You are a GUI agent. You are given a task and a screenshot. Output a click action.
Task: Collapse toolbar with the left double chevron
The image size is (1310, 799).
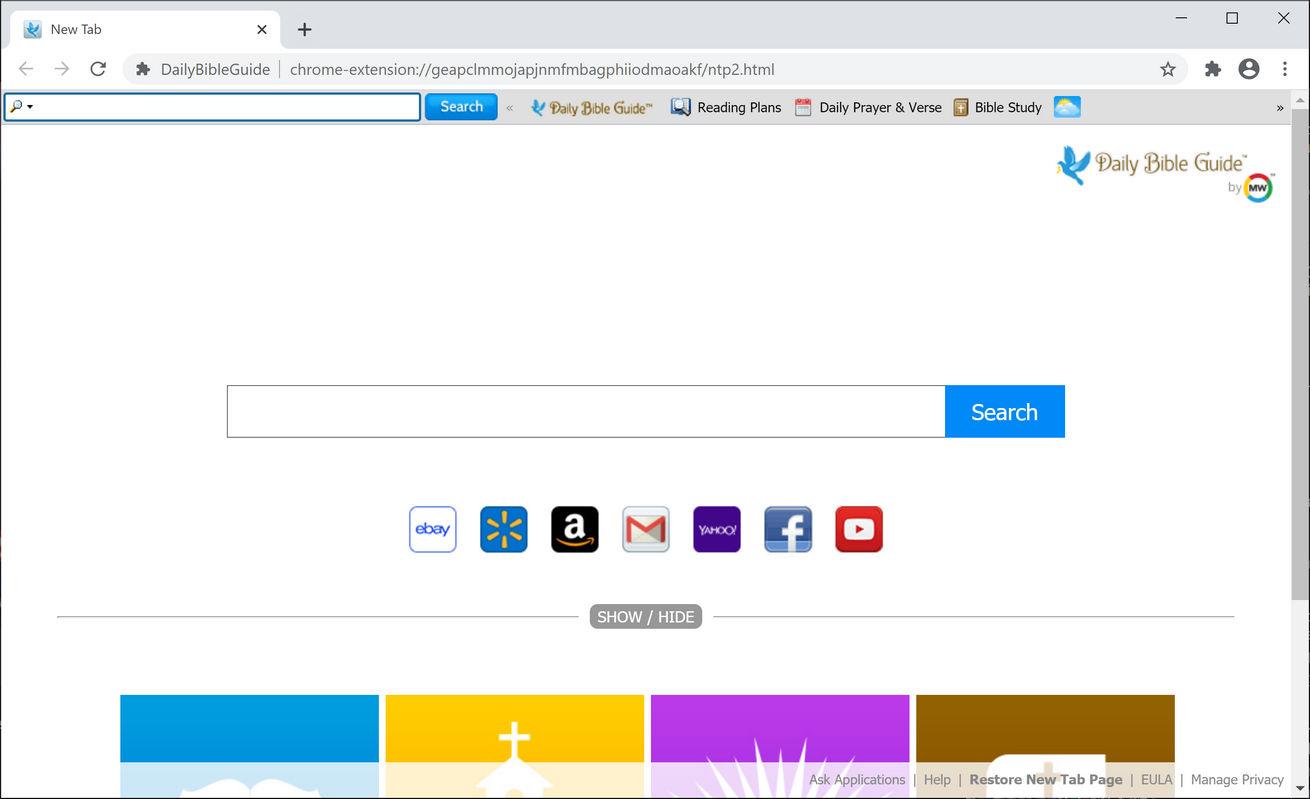(510, 108)
